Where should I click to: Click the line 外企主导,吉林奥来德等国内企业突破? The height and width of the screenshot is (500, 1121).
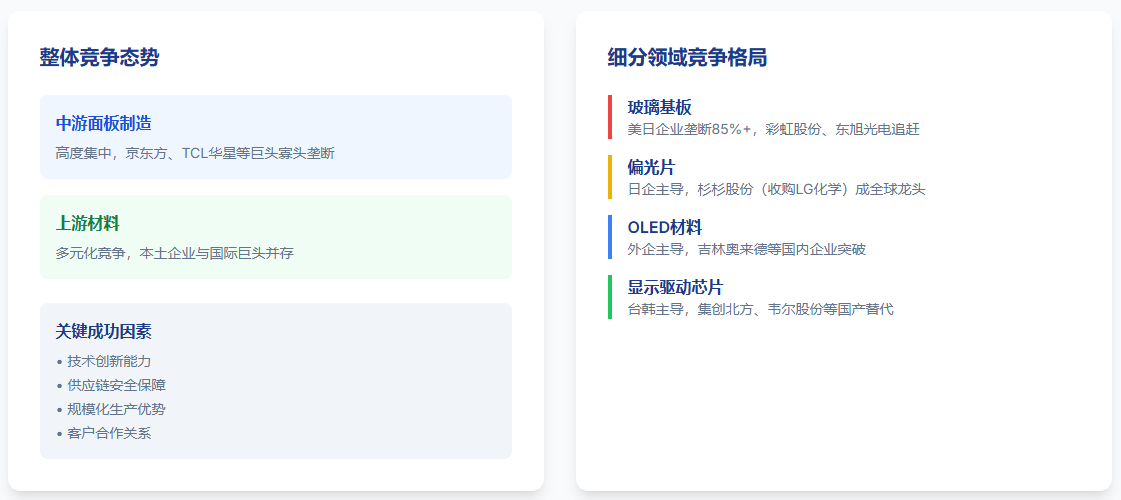pyautogui.click(x=746, y=250)
